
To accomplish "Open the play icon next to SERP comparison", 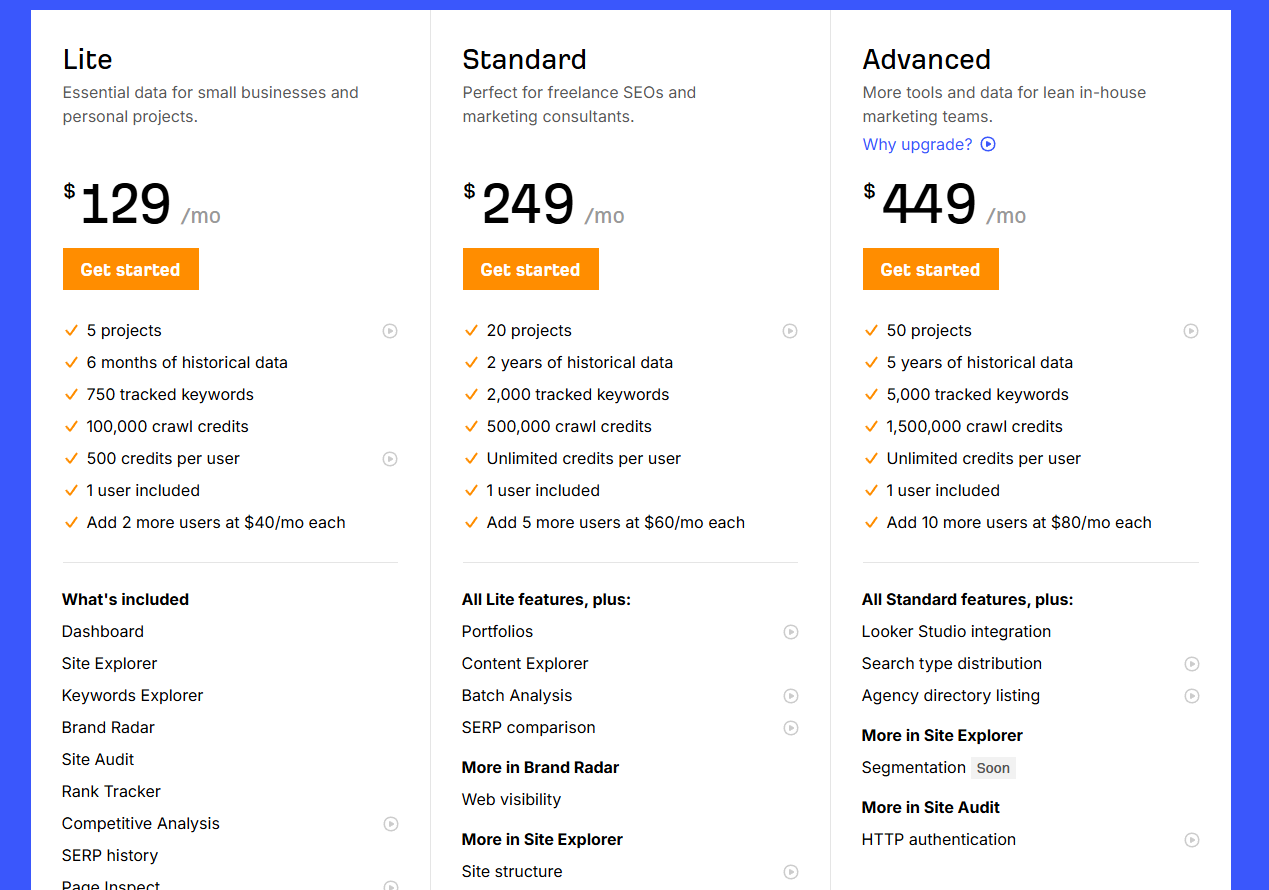I will point(790,728).
